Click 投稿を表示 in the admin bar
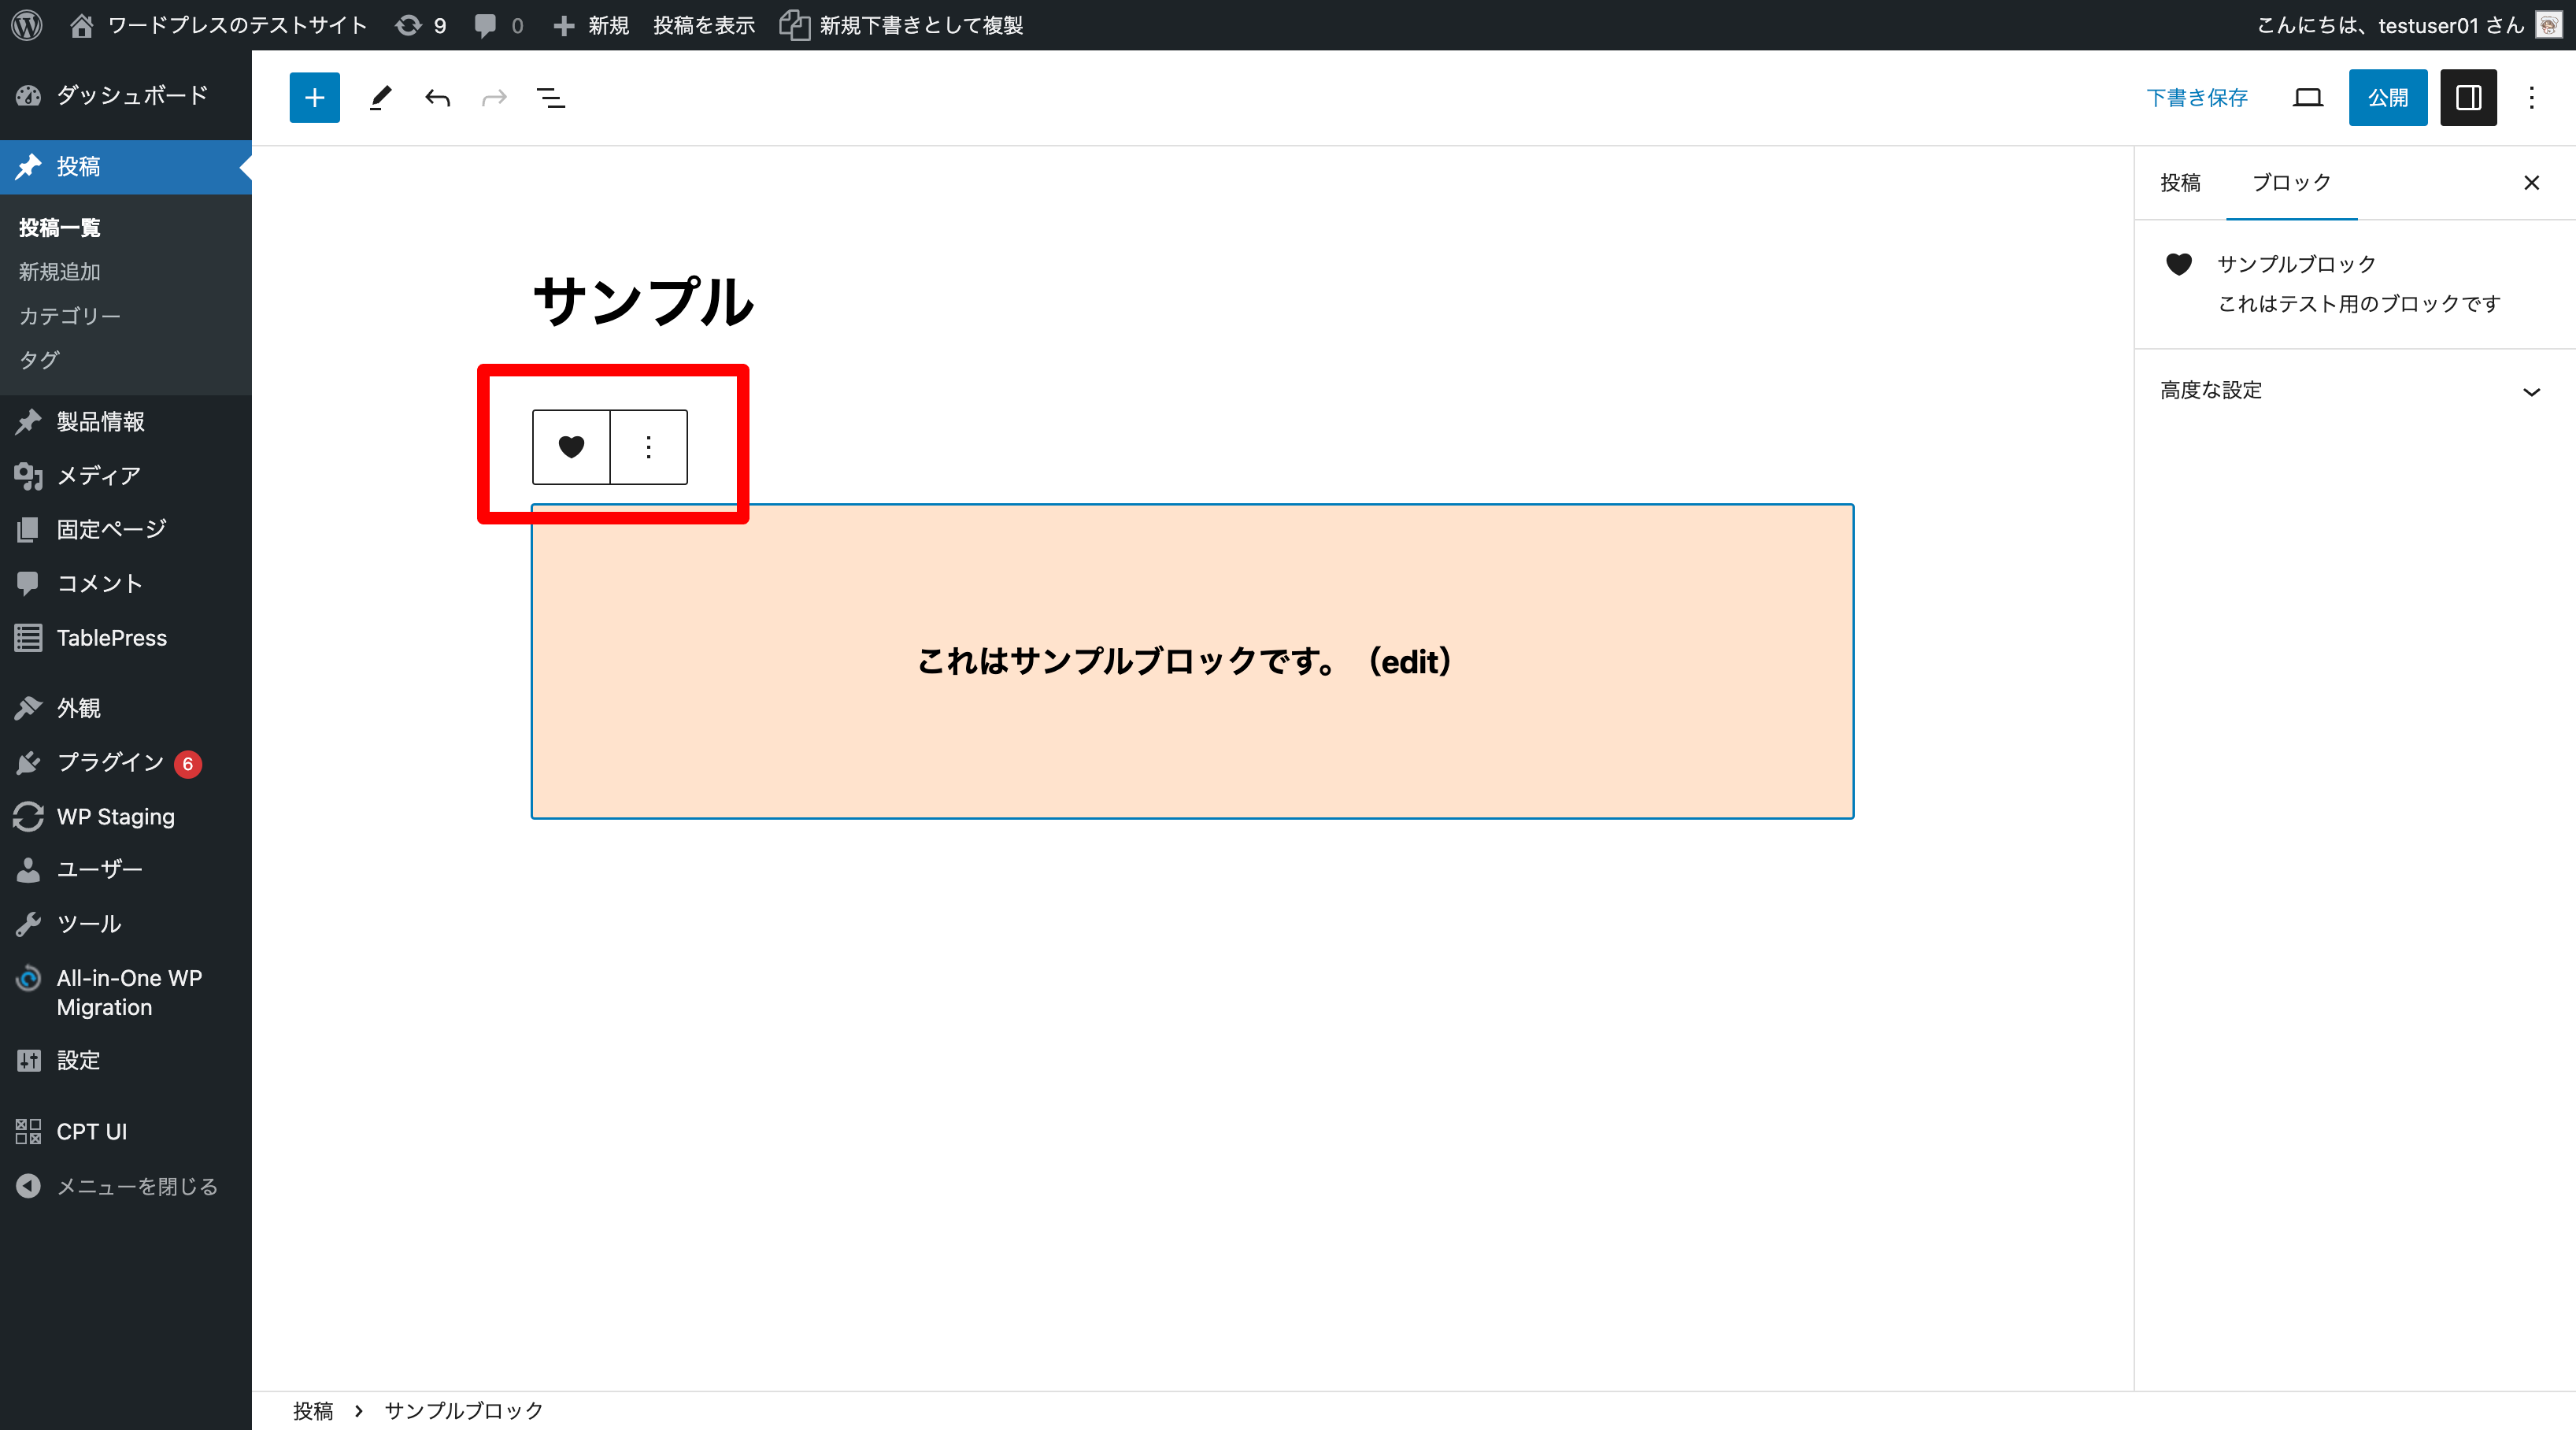Screen dimensions: 2576x1430 704,25
